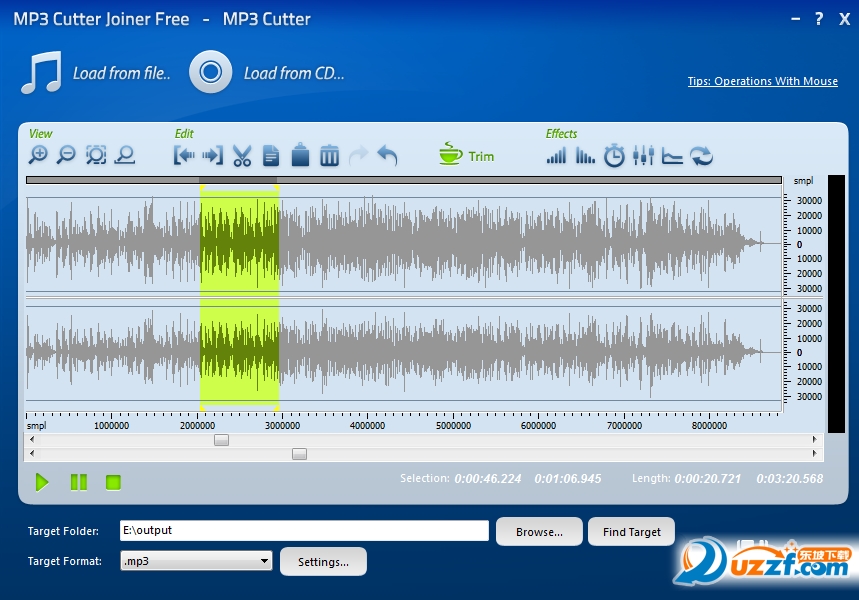Viewport: 859px width, 600px height.
Task: Click the selection end time 0:01:06.945
Action: tap(568, 479)
